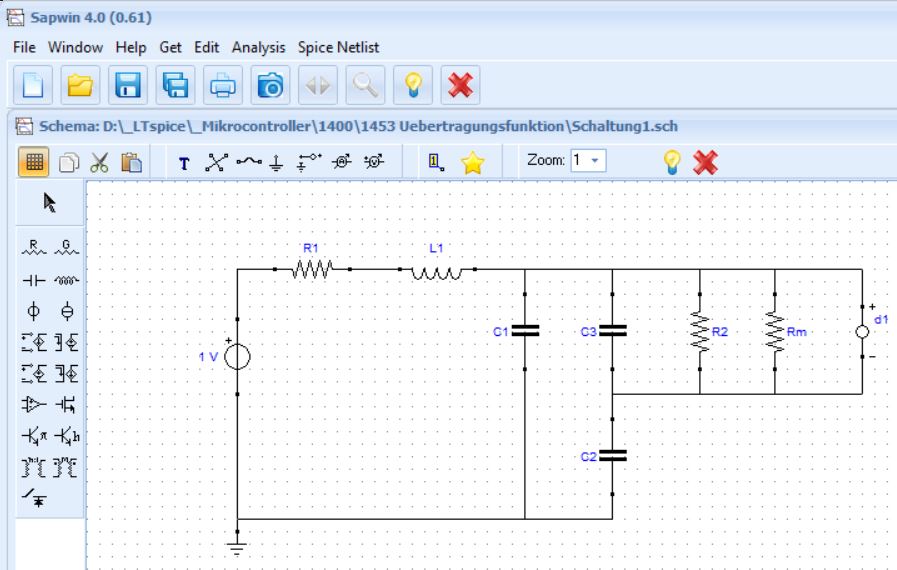The width and height of the screenshot is (897, 570).
Task: Pick the BJT pi-model transistor
Action: [34, 436]
